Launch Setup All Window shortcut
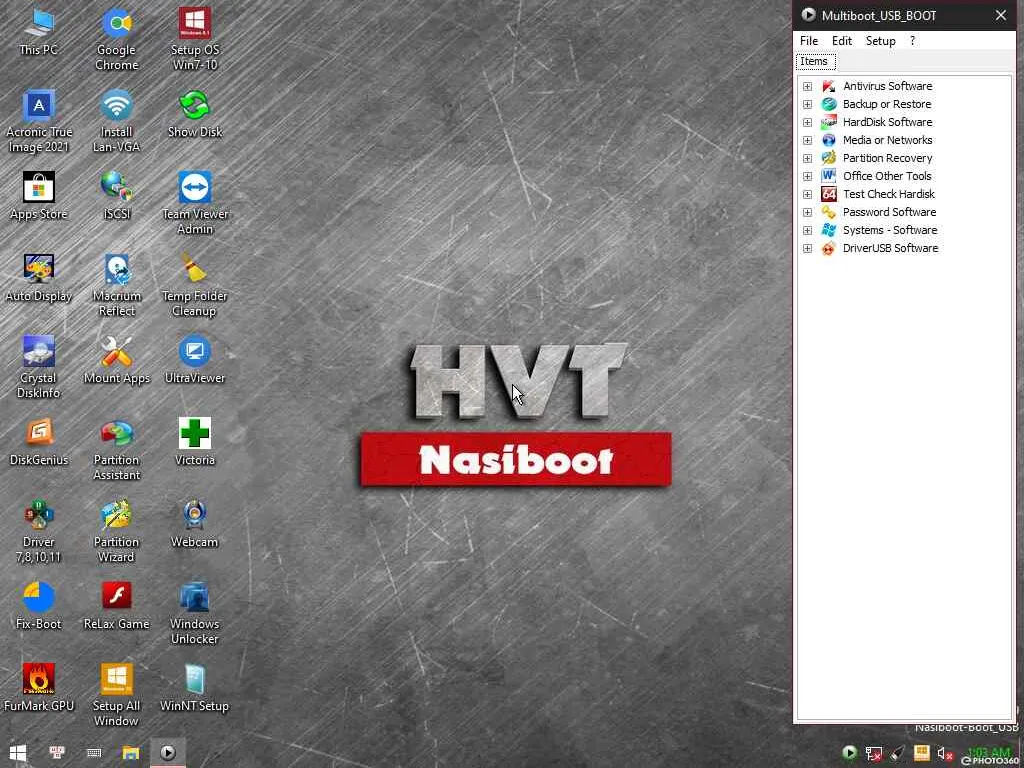The image size is (1024, 768). [x=116, y=696]
